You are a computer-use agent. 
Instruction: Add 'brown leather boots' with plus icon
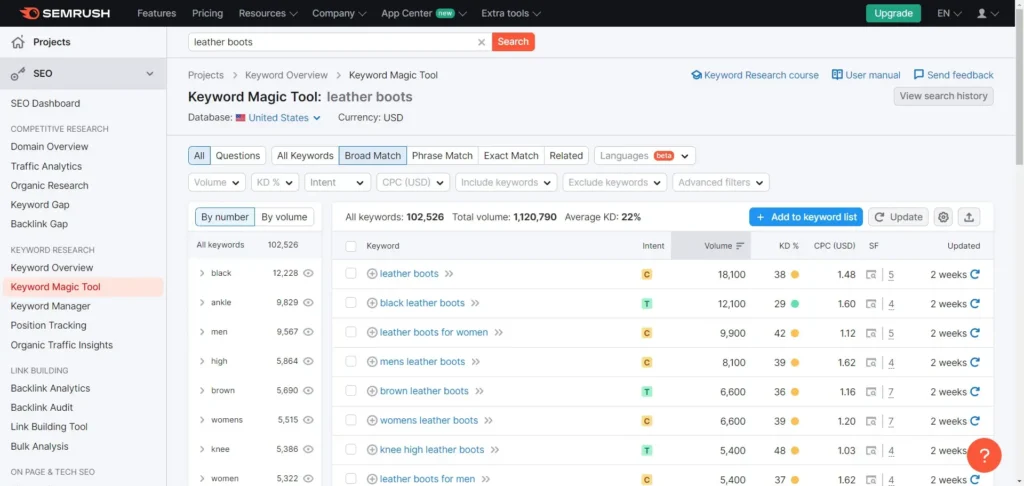click(372, 391)
